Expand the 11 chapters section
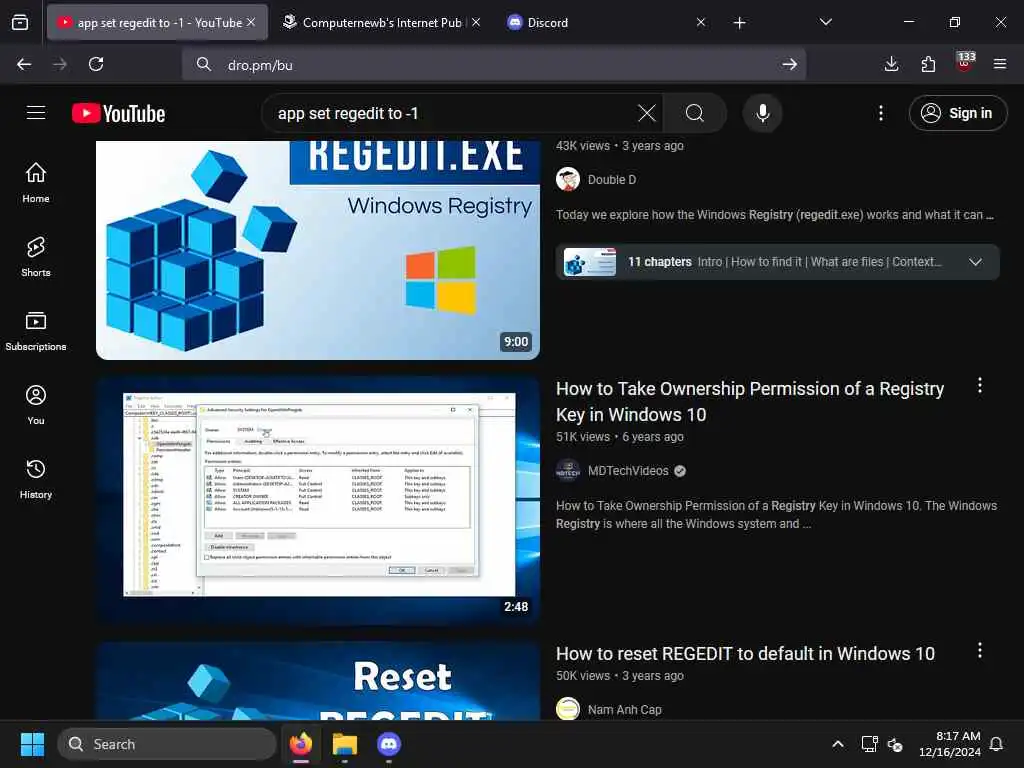The image size is (1024, 768). tap(975, 262)
